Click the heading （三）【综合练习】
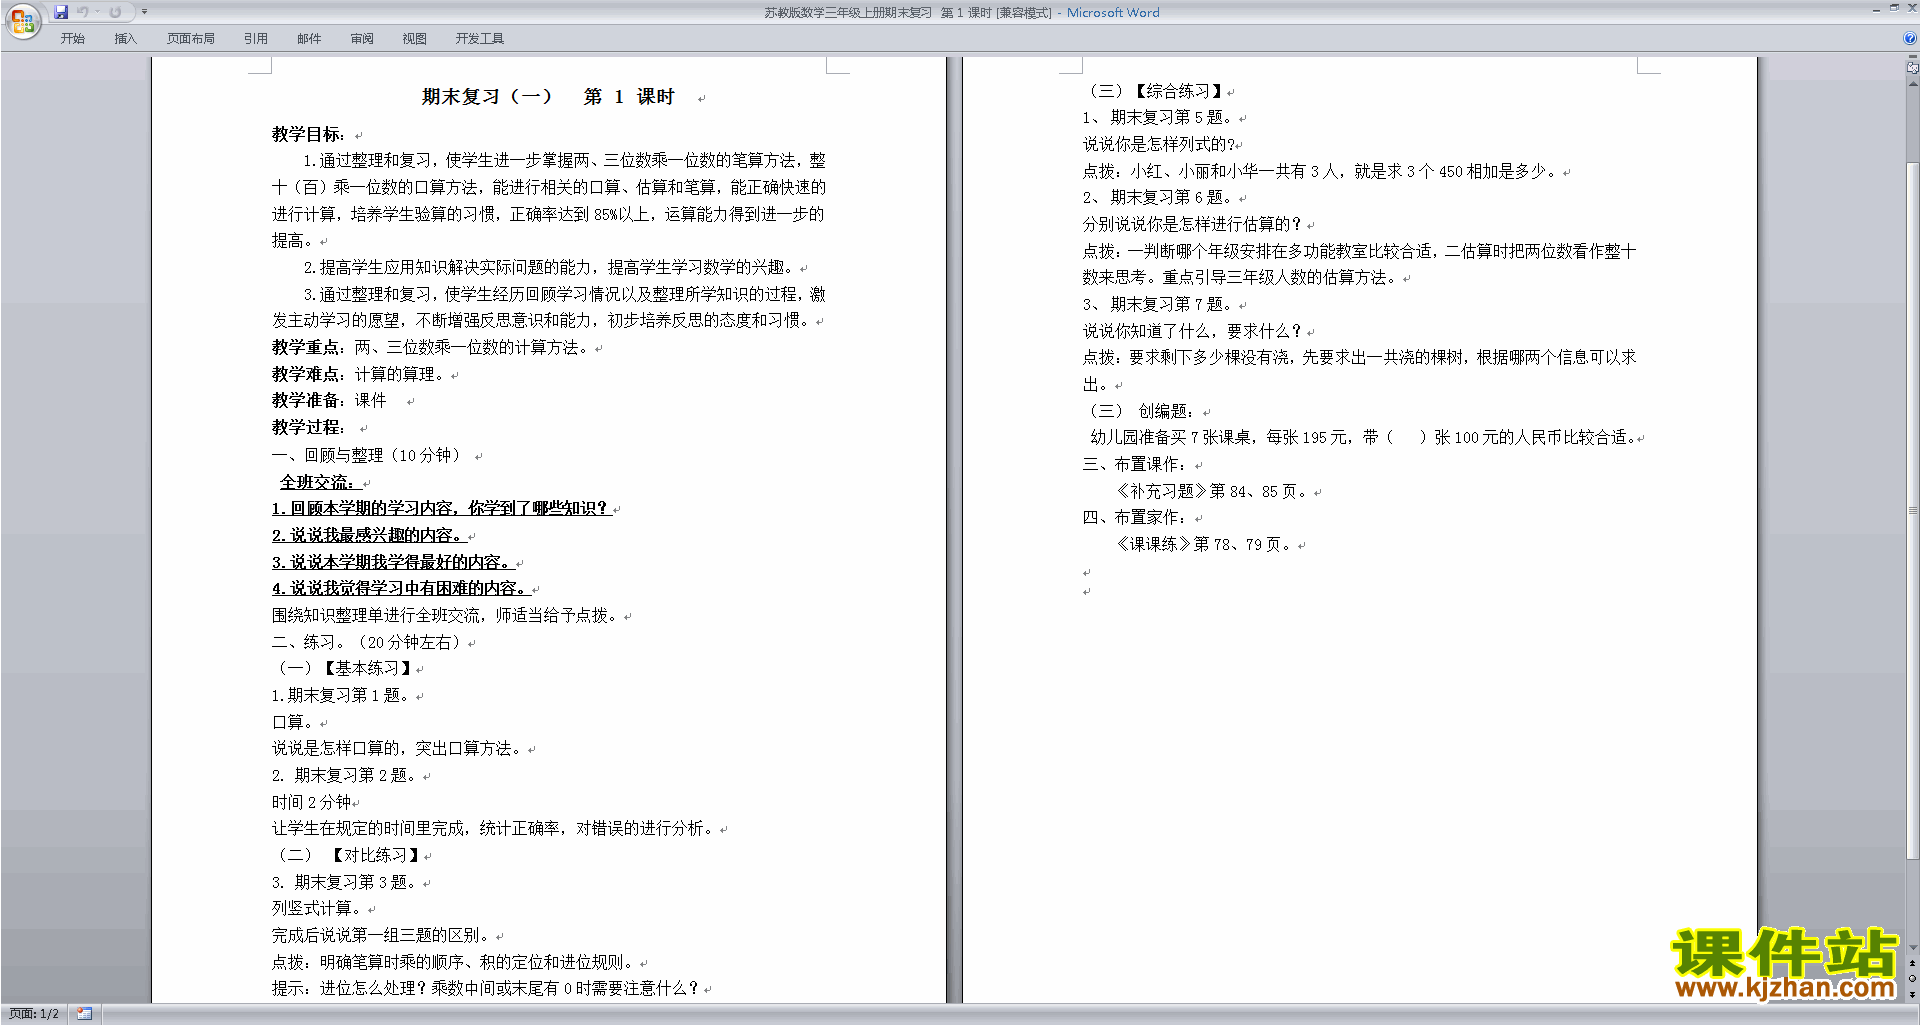1920x1025 pixels. [1155, 91]
